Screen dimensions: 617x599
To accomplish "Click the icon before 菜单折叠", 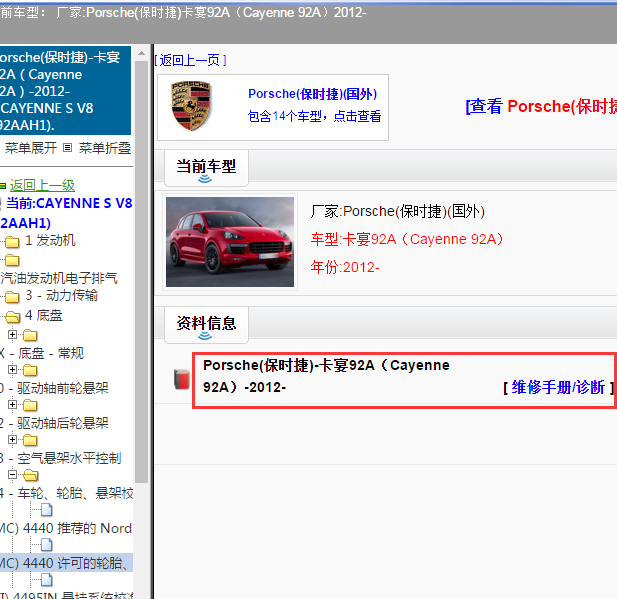I will coord(68,148).
